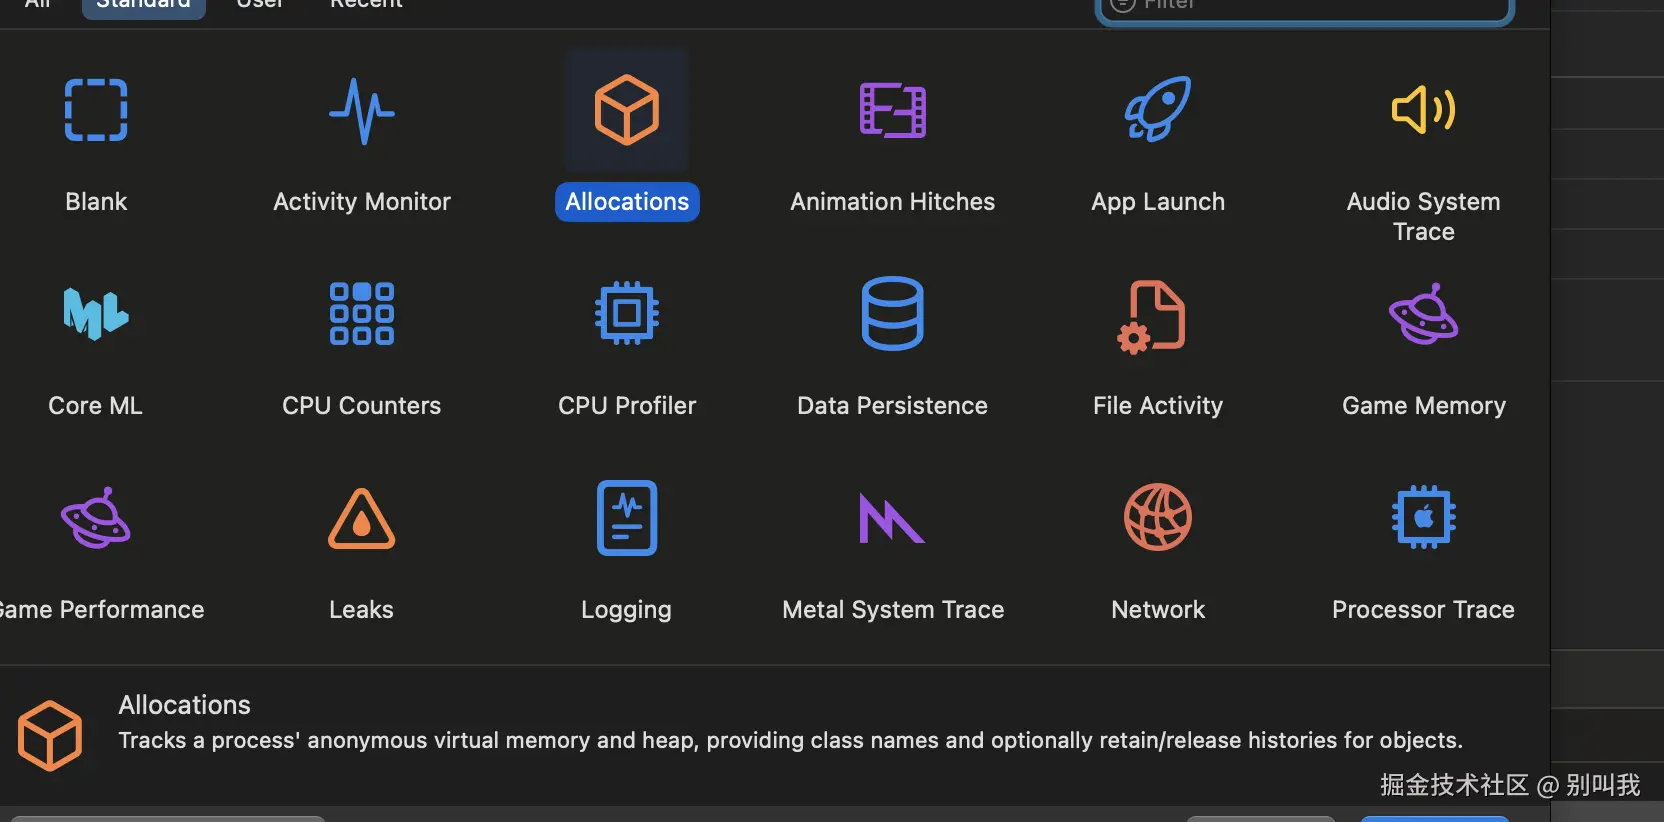Select the CPU Counters grid icon

[362, 314]
